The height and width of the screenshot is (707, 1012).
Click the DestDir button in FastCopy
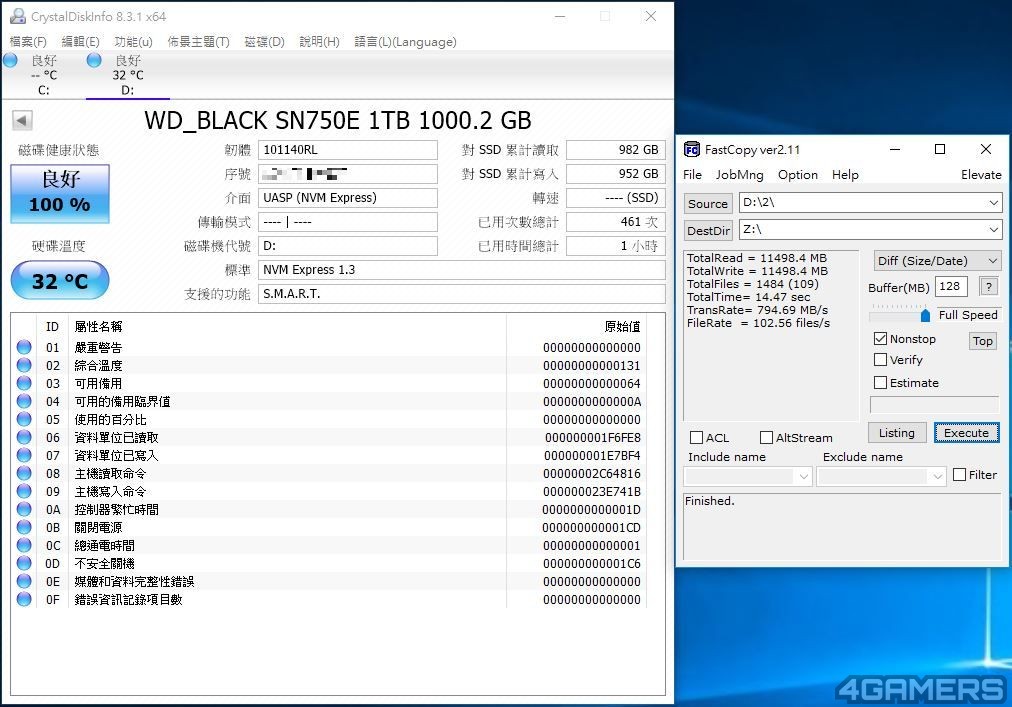(x=708, y=231)
